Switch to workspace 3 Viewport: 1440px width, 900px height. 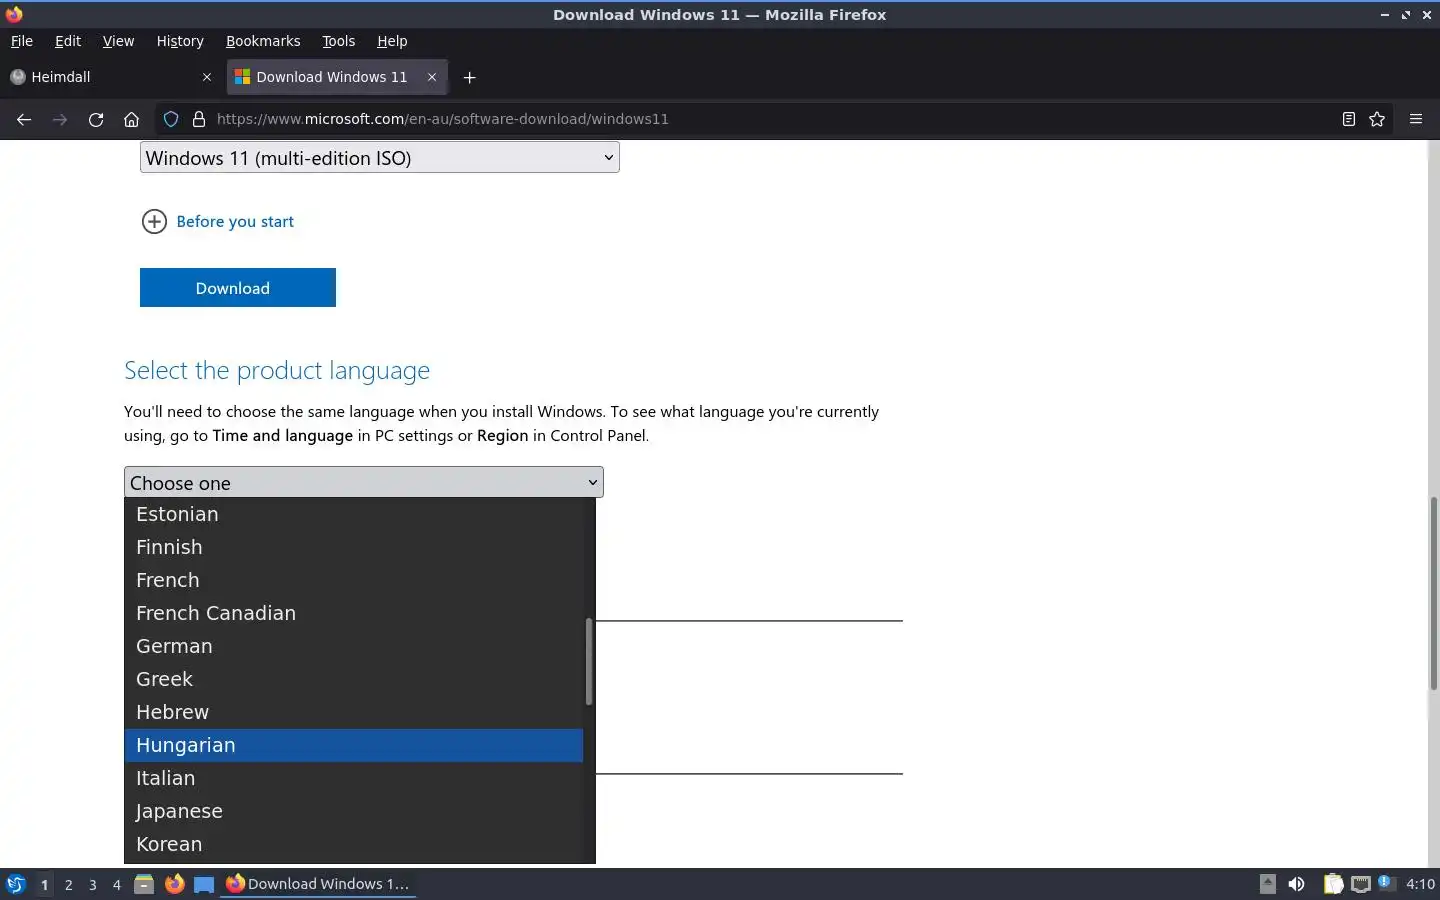(x=93, y=885)
